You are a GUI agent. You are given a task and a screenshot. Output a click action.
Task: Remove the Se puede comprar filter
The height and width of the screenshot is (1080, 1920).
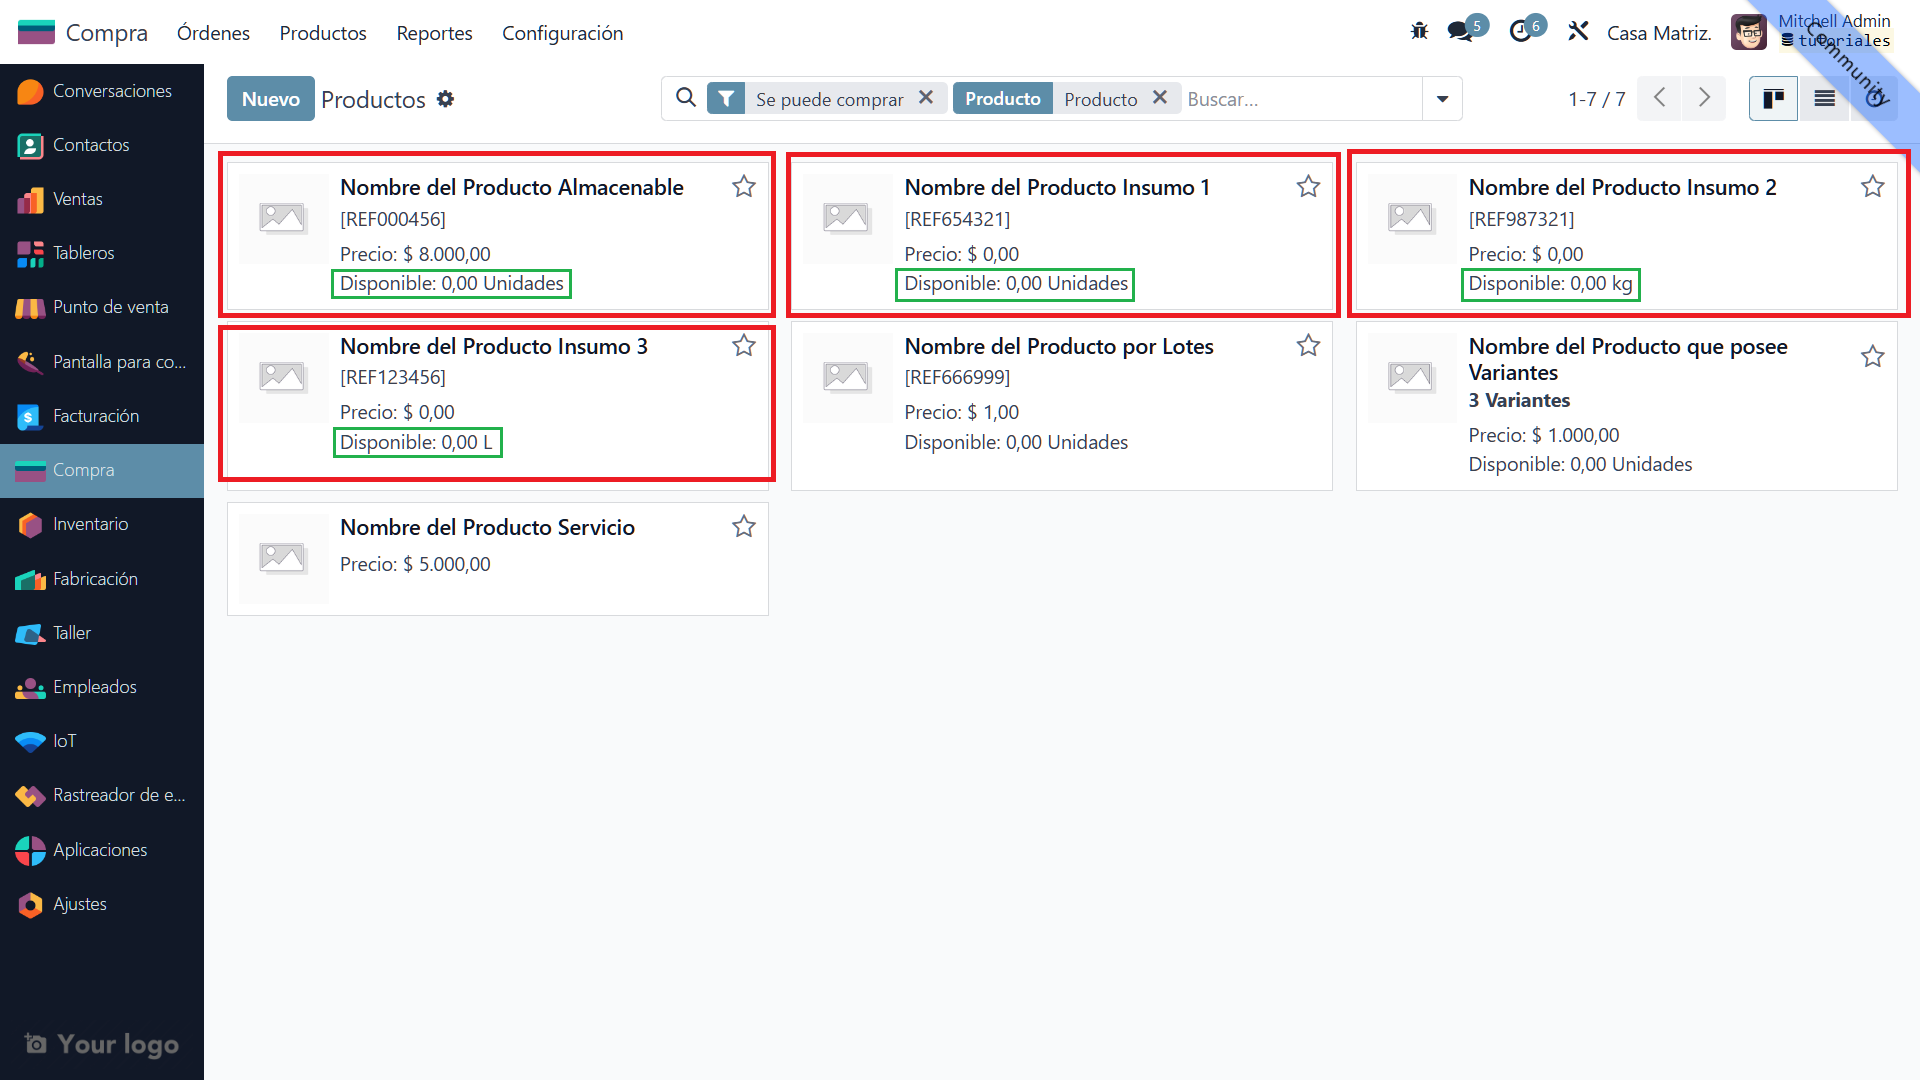tap(926, 98)
